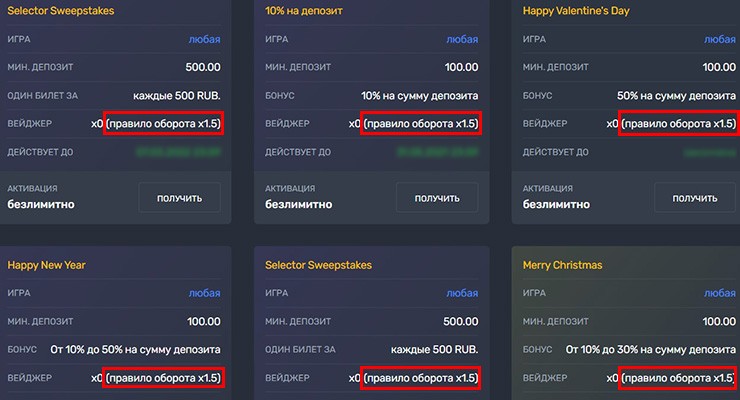Click любая link in Happy Valentine's Day card
Viewport: 740px width, 400px height.
tap(720, 39)
